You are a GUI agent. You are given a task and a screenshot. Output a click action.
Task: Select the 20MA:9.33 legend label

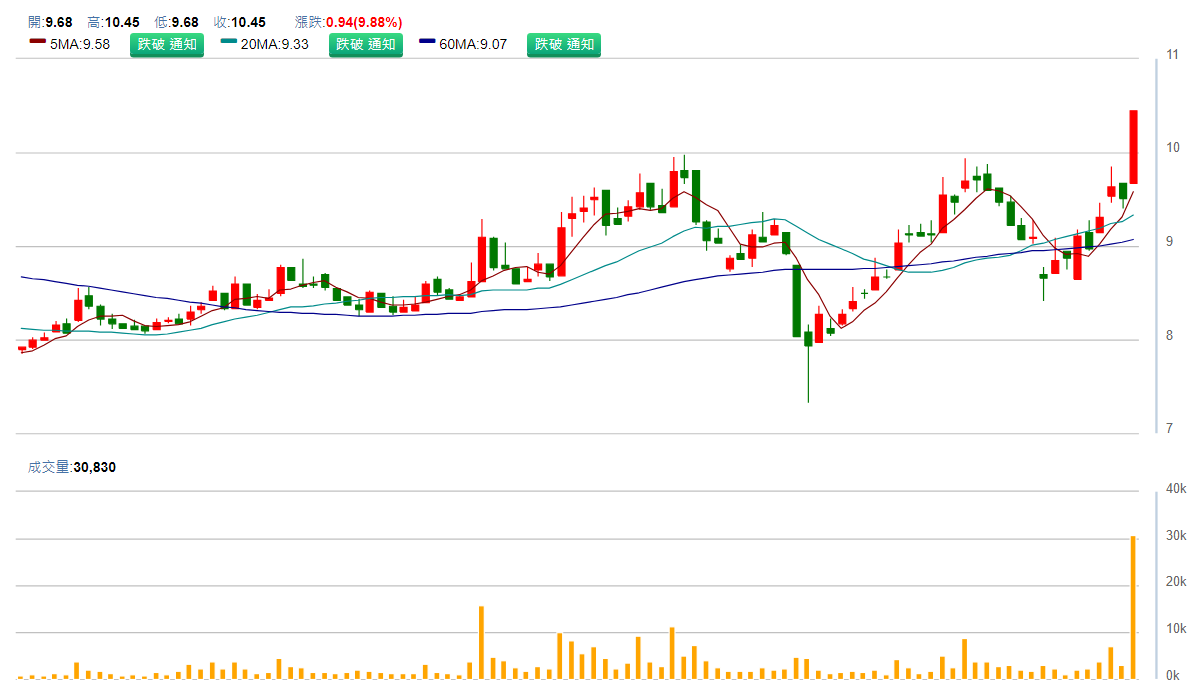coord(275,44)
